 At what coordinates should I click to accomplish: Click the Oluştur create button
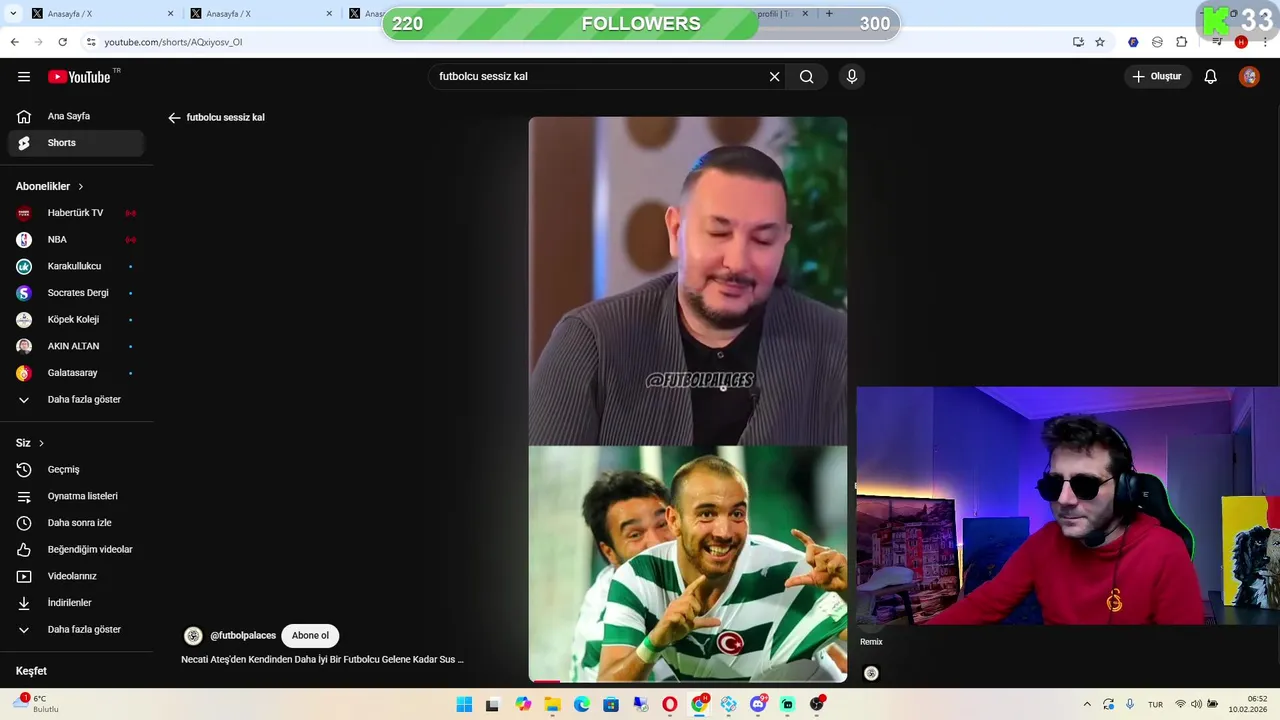tap(1156, 76)
